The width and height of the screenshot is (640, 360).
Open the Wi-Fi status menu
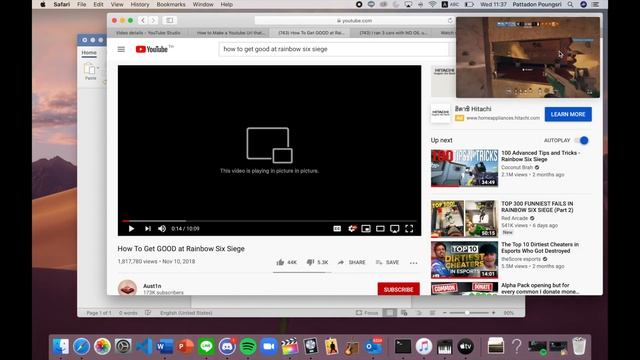click(x=432, y=4)
